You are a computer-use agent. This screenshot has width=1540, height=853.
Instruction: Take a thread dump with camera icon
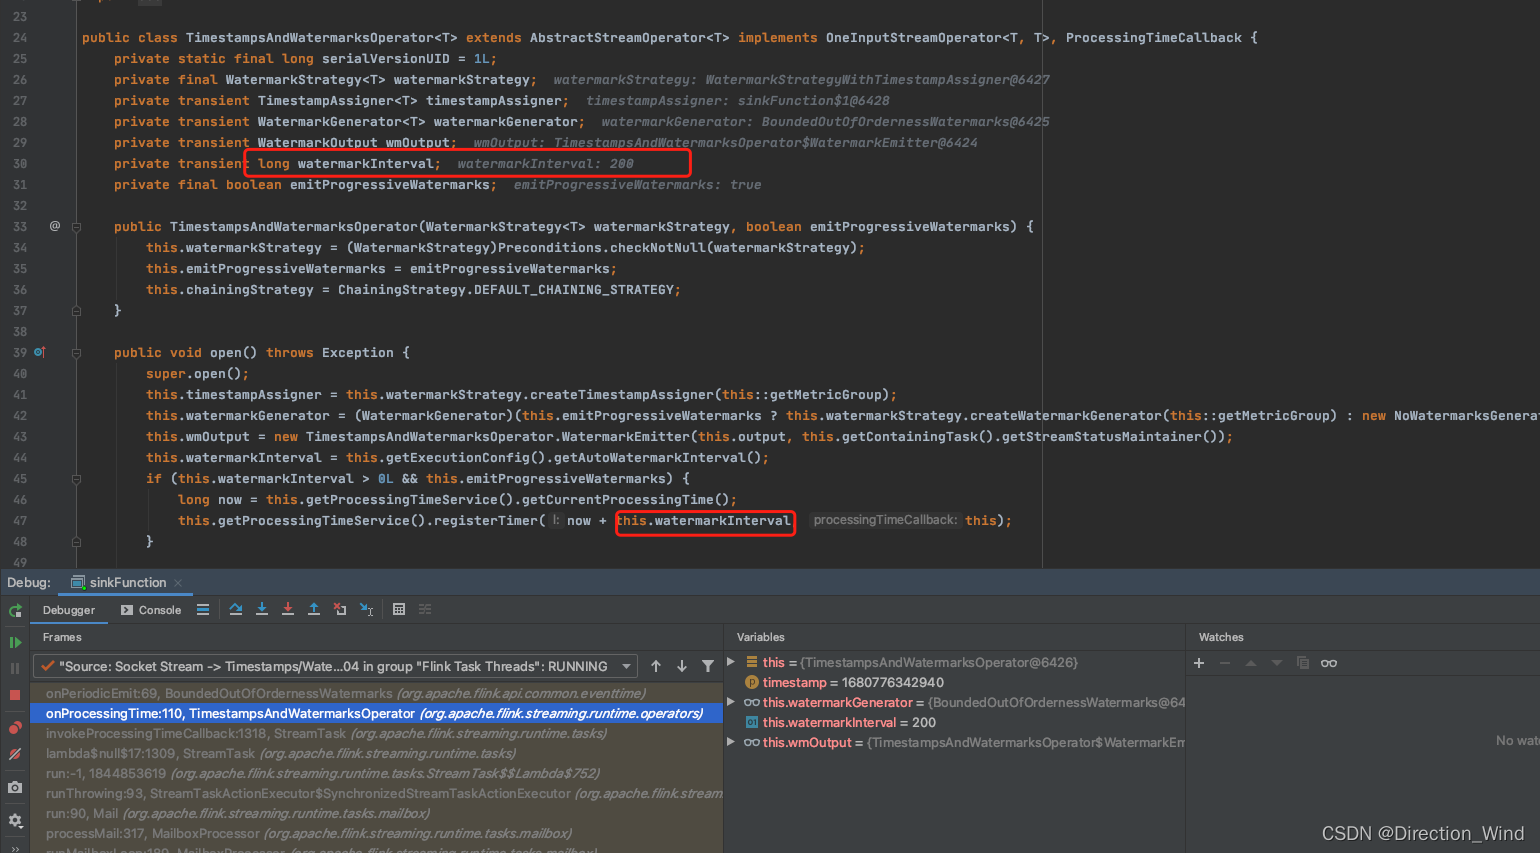tap(15, 787)
